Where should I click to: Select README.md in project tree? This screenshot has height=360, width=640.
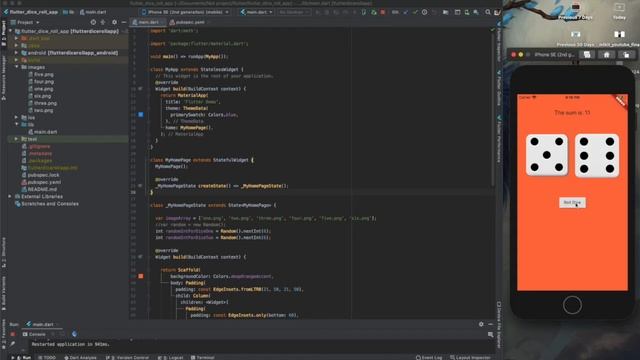(x=39, y=189)
